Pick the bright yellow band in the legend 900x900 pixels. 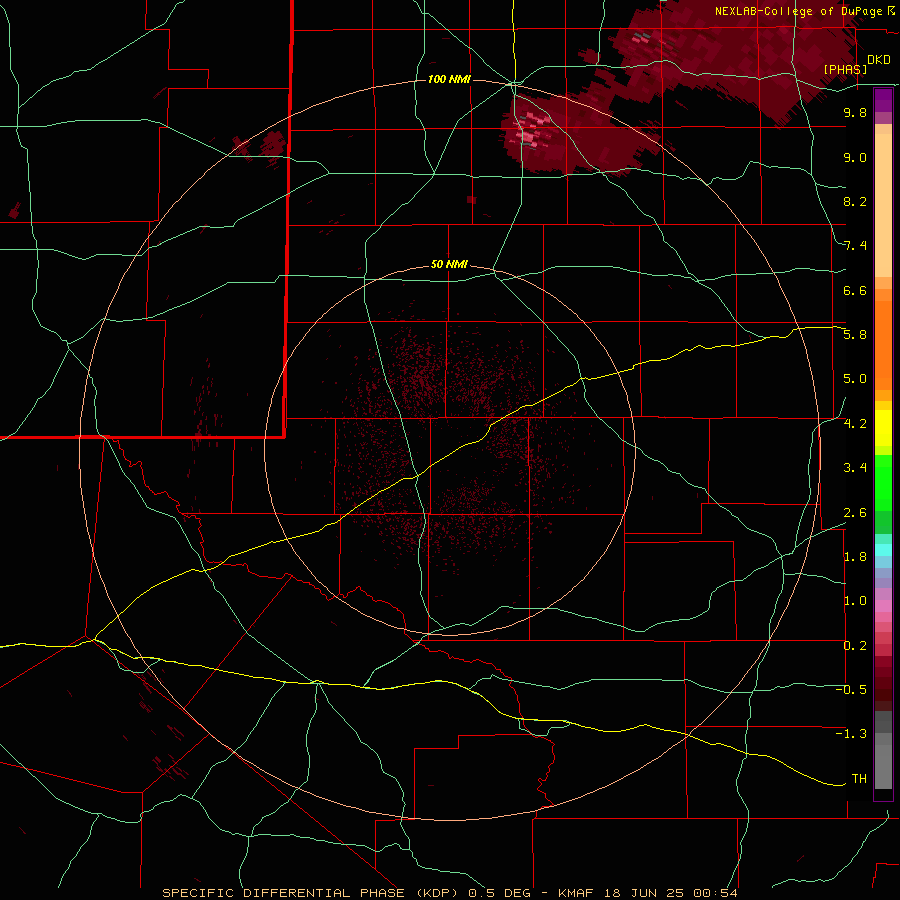click(x=883, y=428)
